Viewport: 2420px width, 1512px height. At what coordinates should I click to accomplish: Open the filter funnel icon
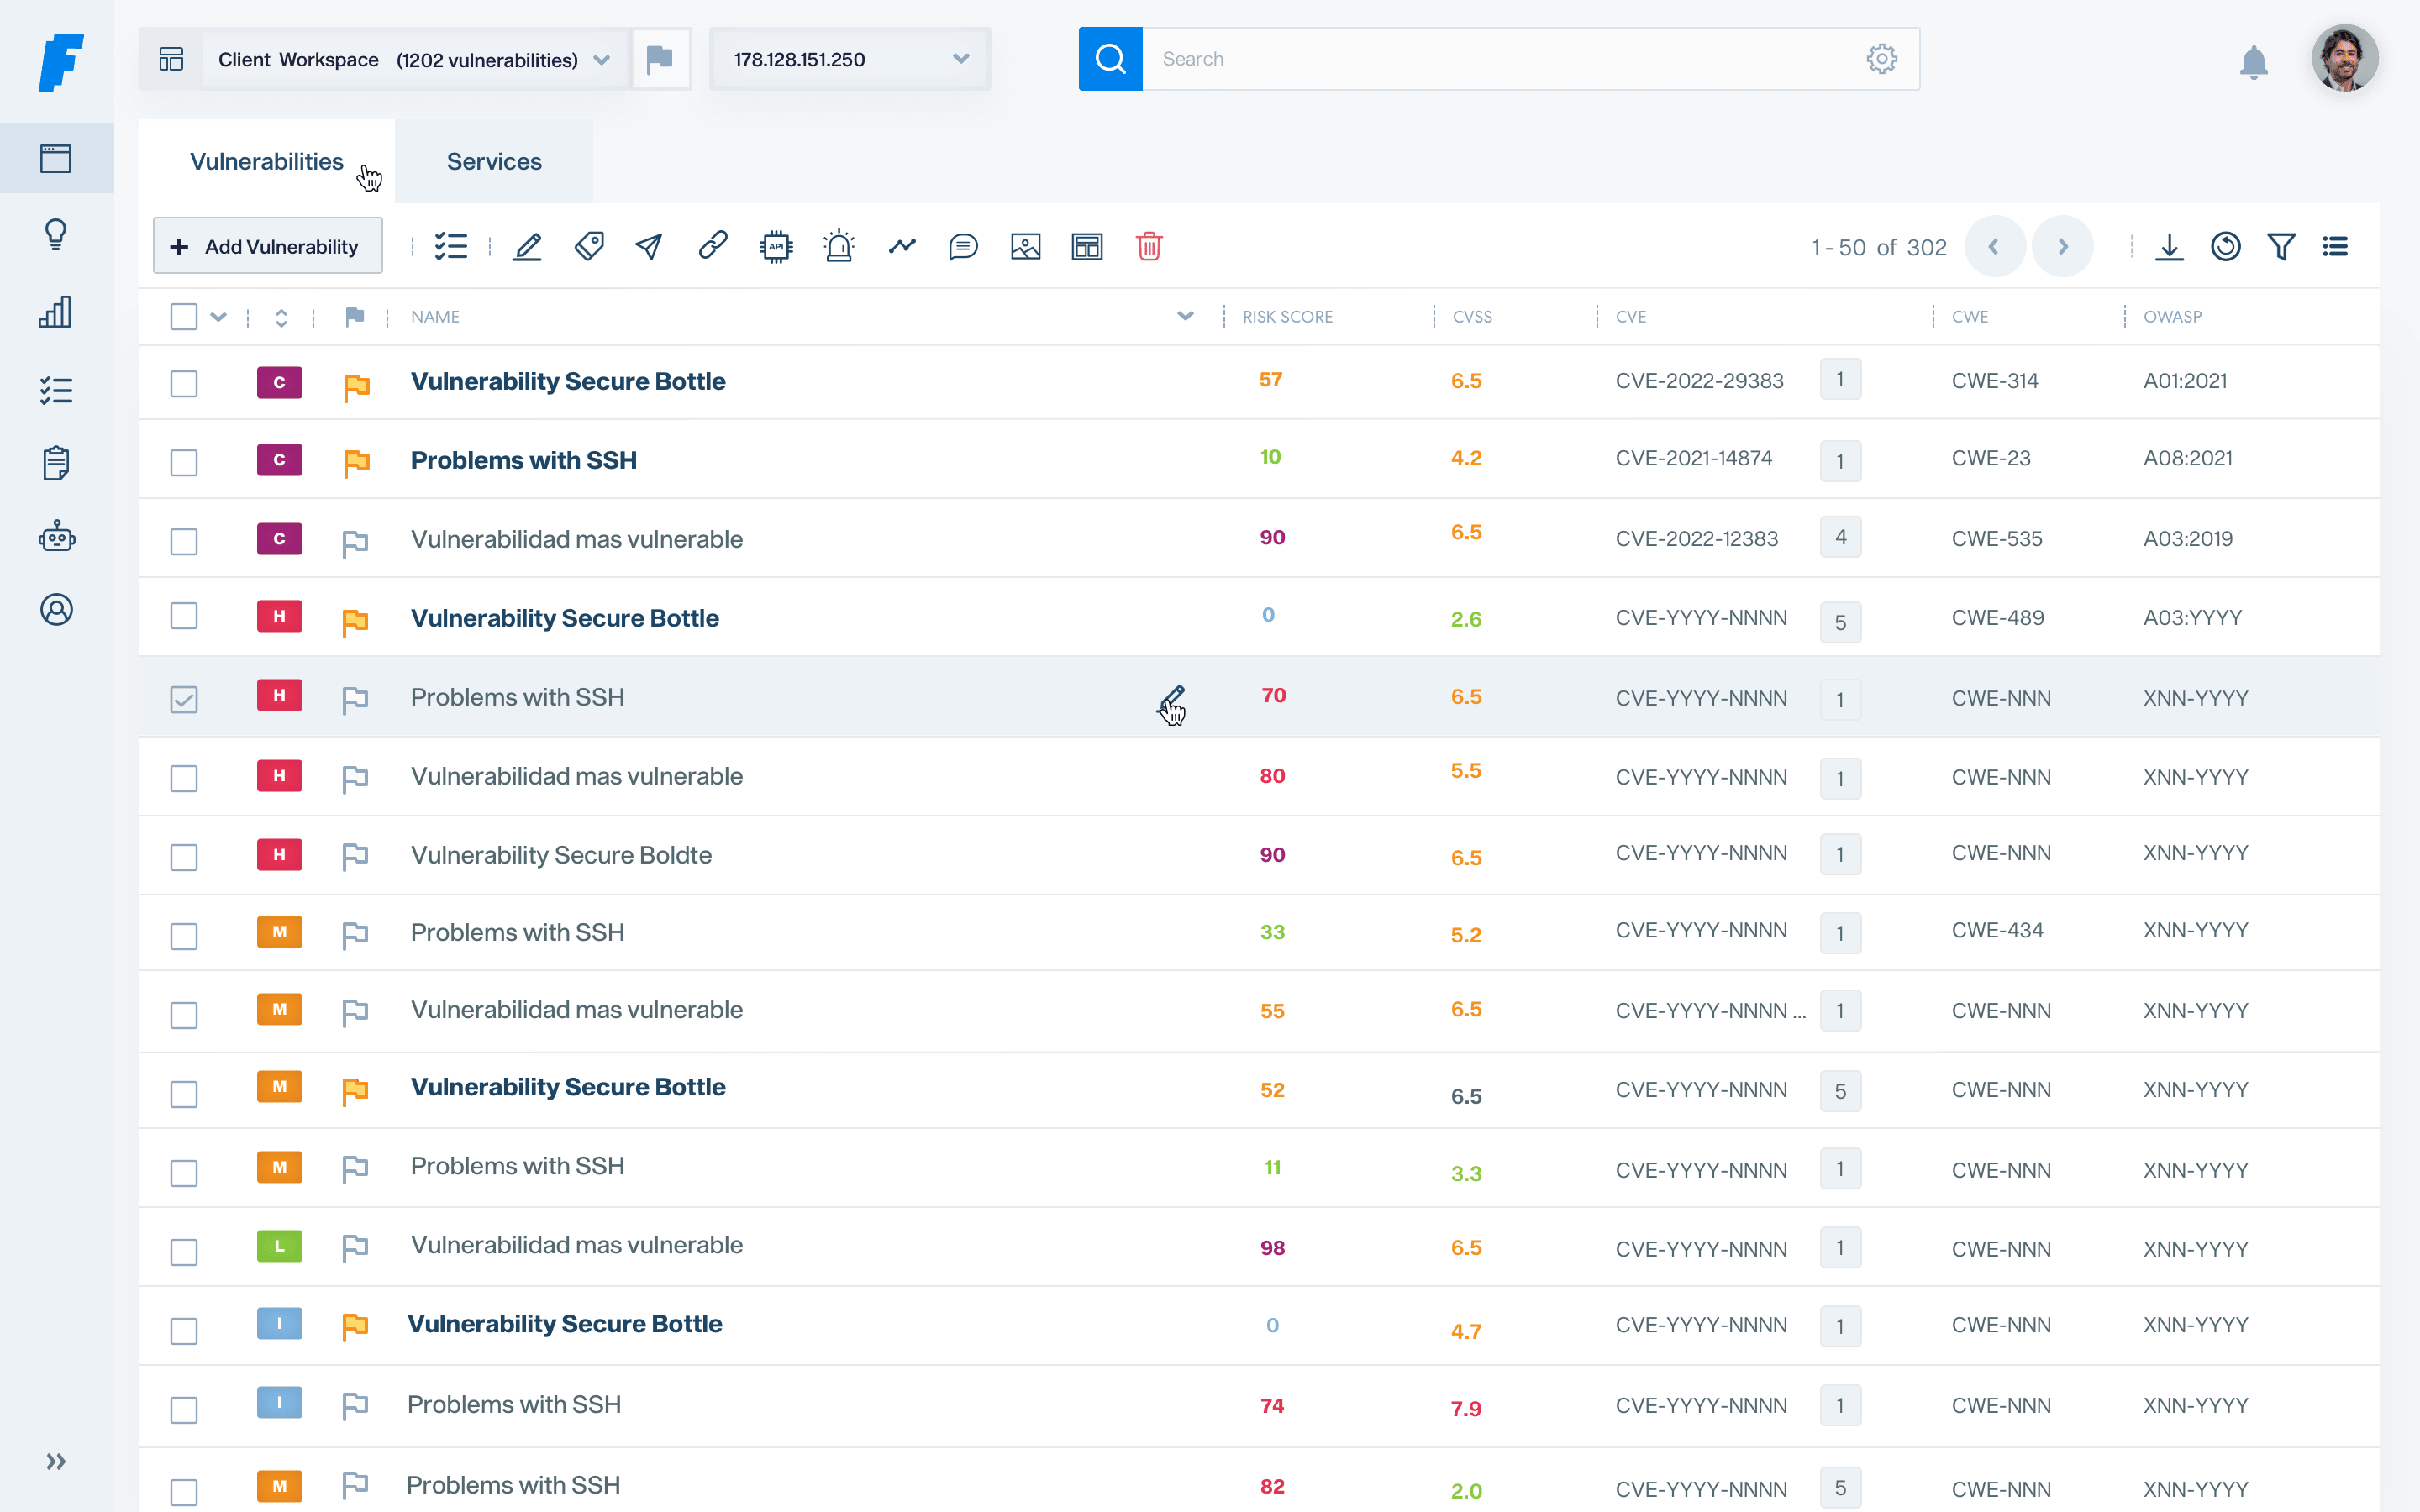pos(2281,246)
